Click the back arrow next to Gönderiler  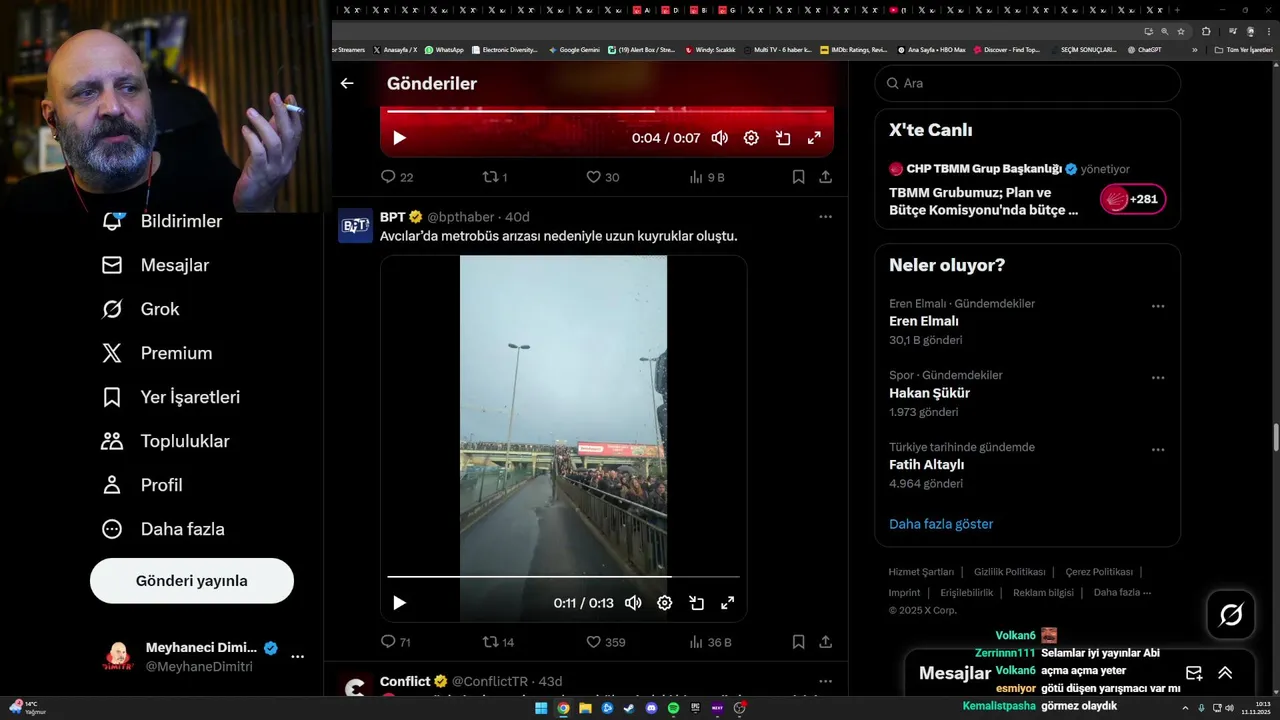pos(347,84)
